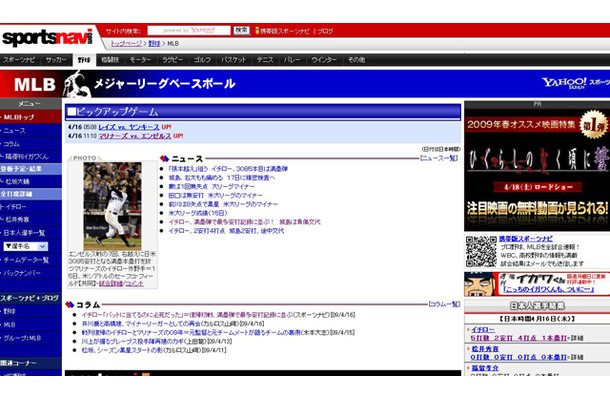The width and height of the screenshot is (610, 400).
Task: Open チームデータ一覧 in the side menu
Action: pos(26,260)
